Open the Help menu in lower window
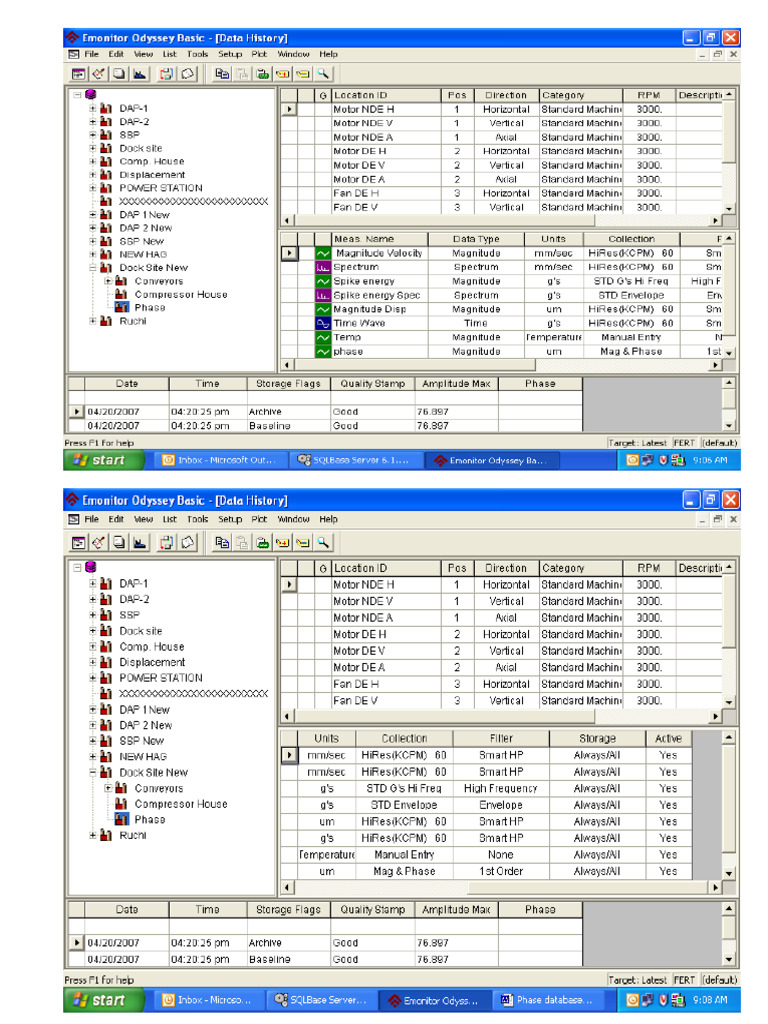 click(328, 519)
